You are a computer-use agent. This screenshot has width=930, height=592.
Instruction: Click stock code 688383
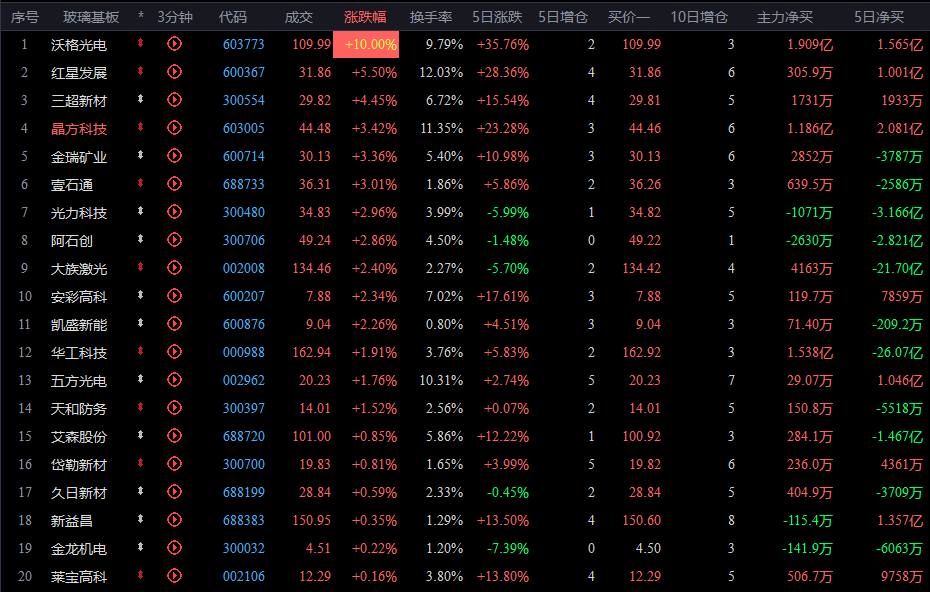click(x=244, y=520)
